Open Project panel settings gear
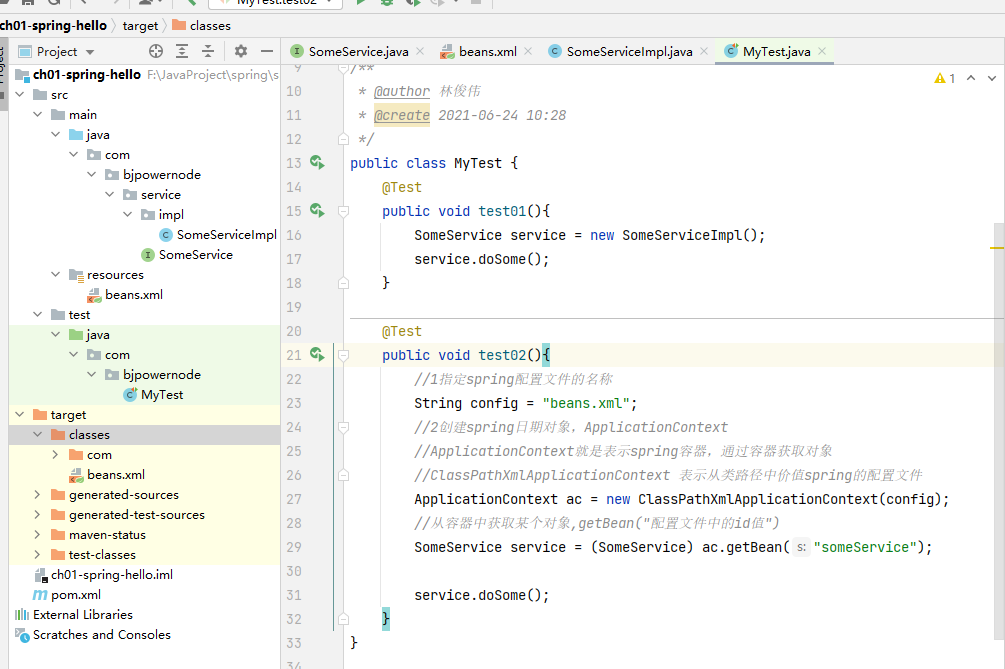Viewport: 1005px width, 669px height. 240,51
